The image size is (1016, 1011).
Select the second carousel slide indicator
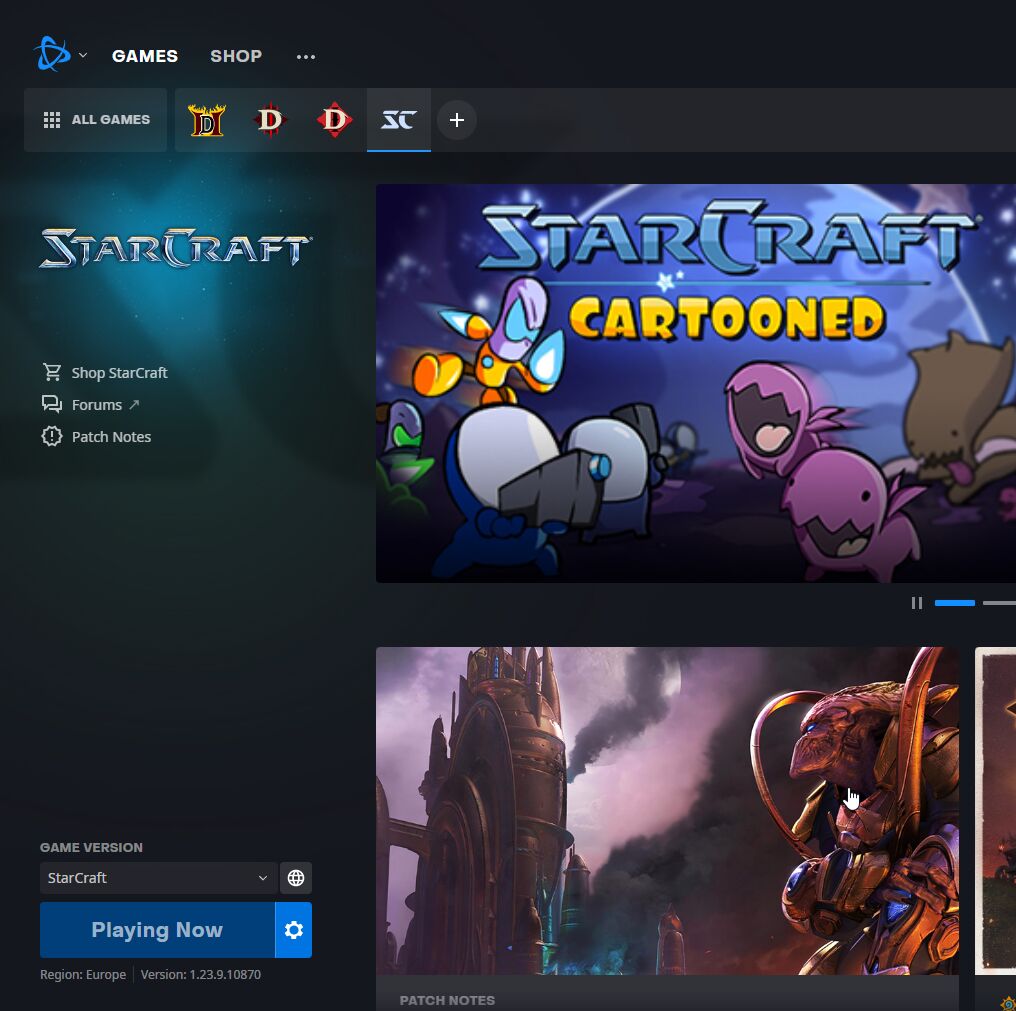click(x=999, y=603)
